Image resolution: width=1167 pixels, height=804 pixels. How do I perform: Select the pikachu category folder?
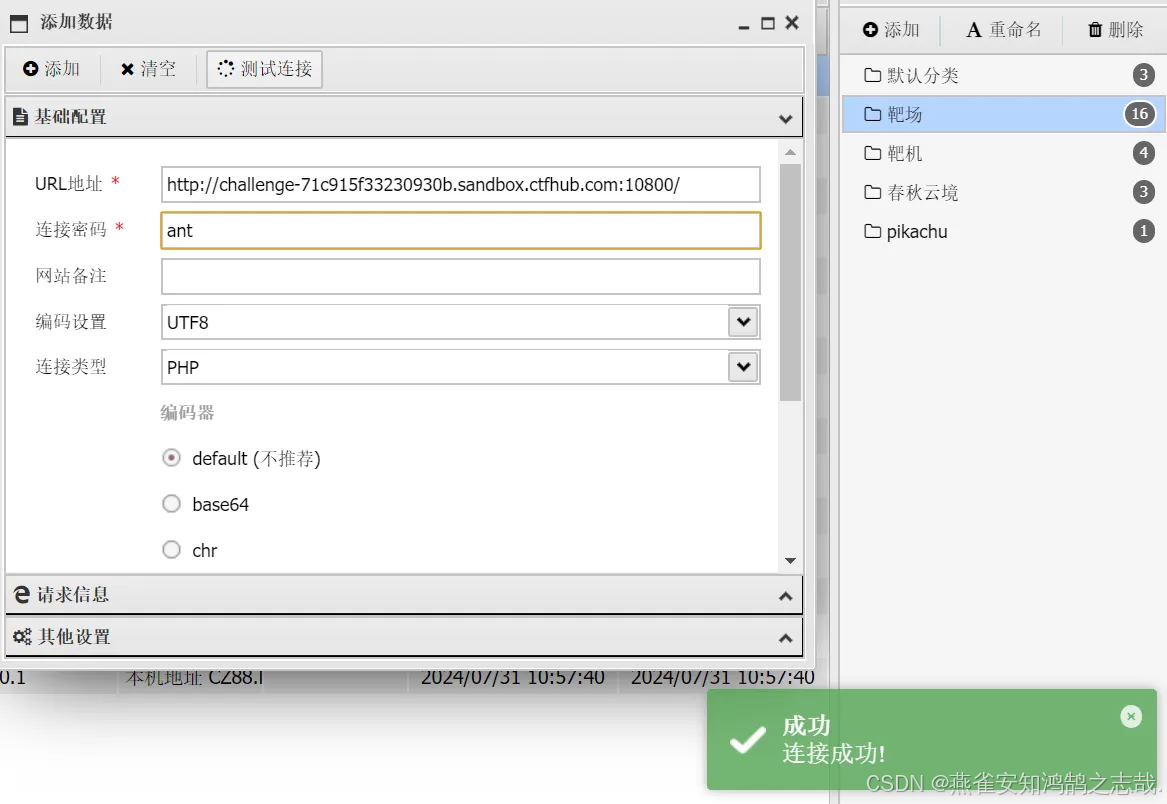(x=915, y=231)
